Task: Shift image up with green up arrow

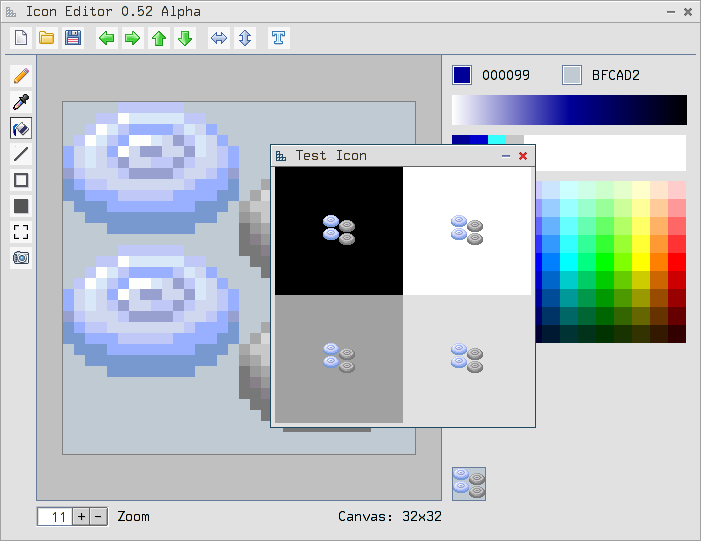Action: click(158, 38)
